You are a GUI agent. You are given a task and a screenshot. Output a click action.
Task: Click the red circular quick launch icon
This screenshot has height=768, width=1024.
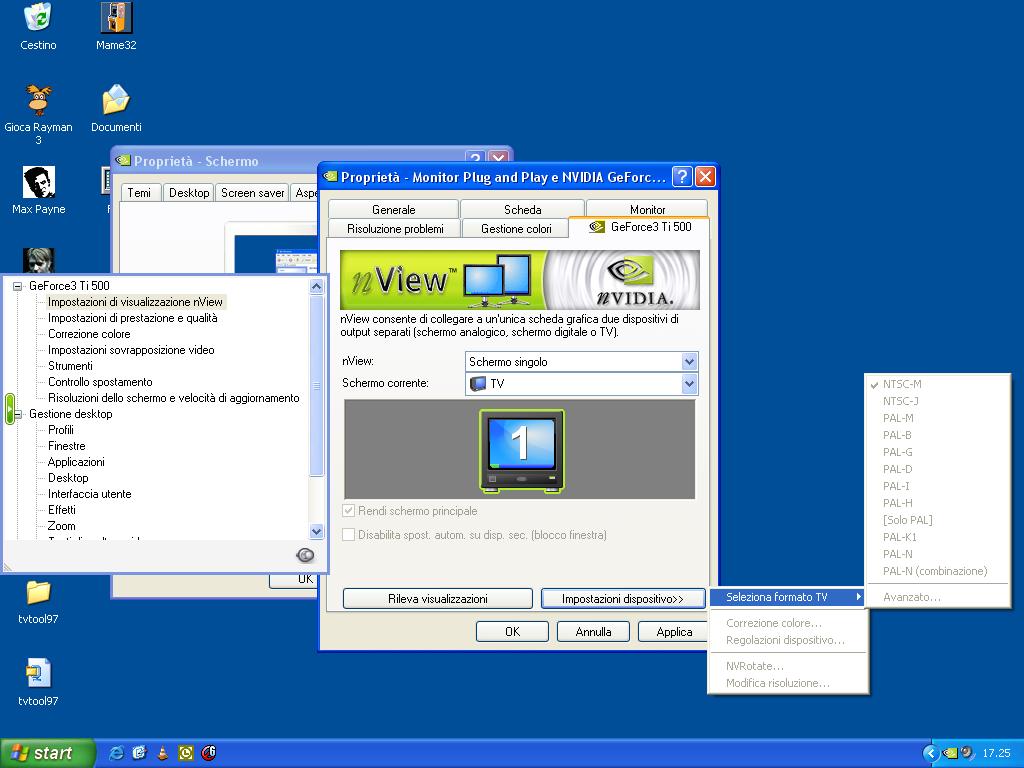(x=209, y=753)
